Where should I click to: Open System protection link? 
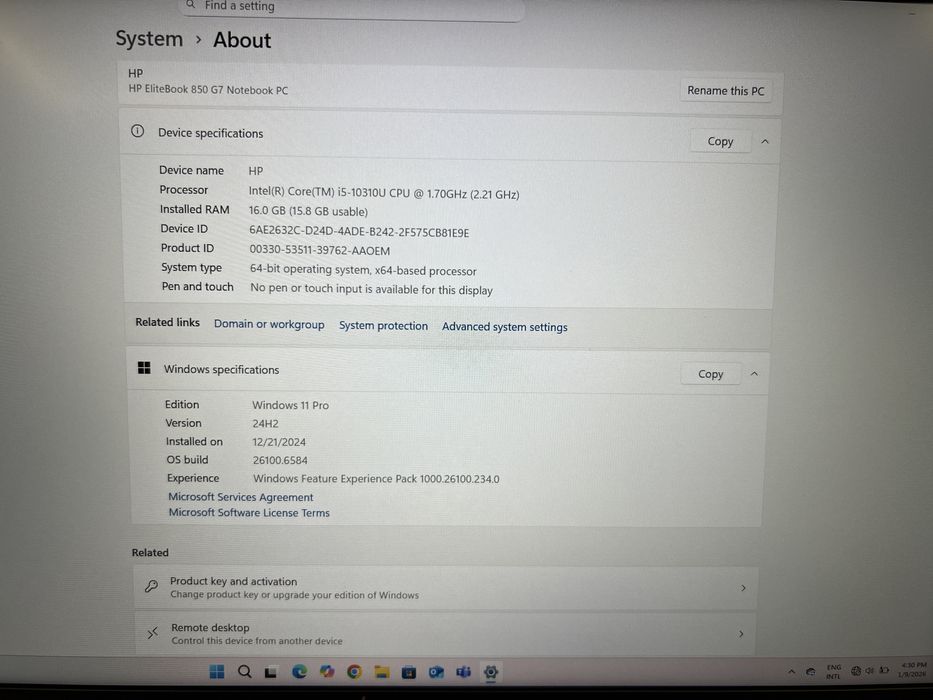[383, 326]
